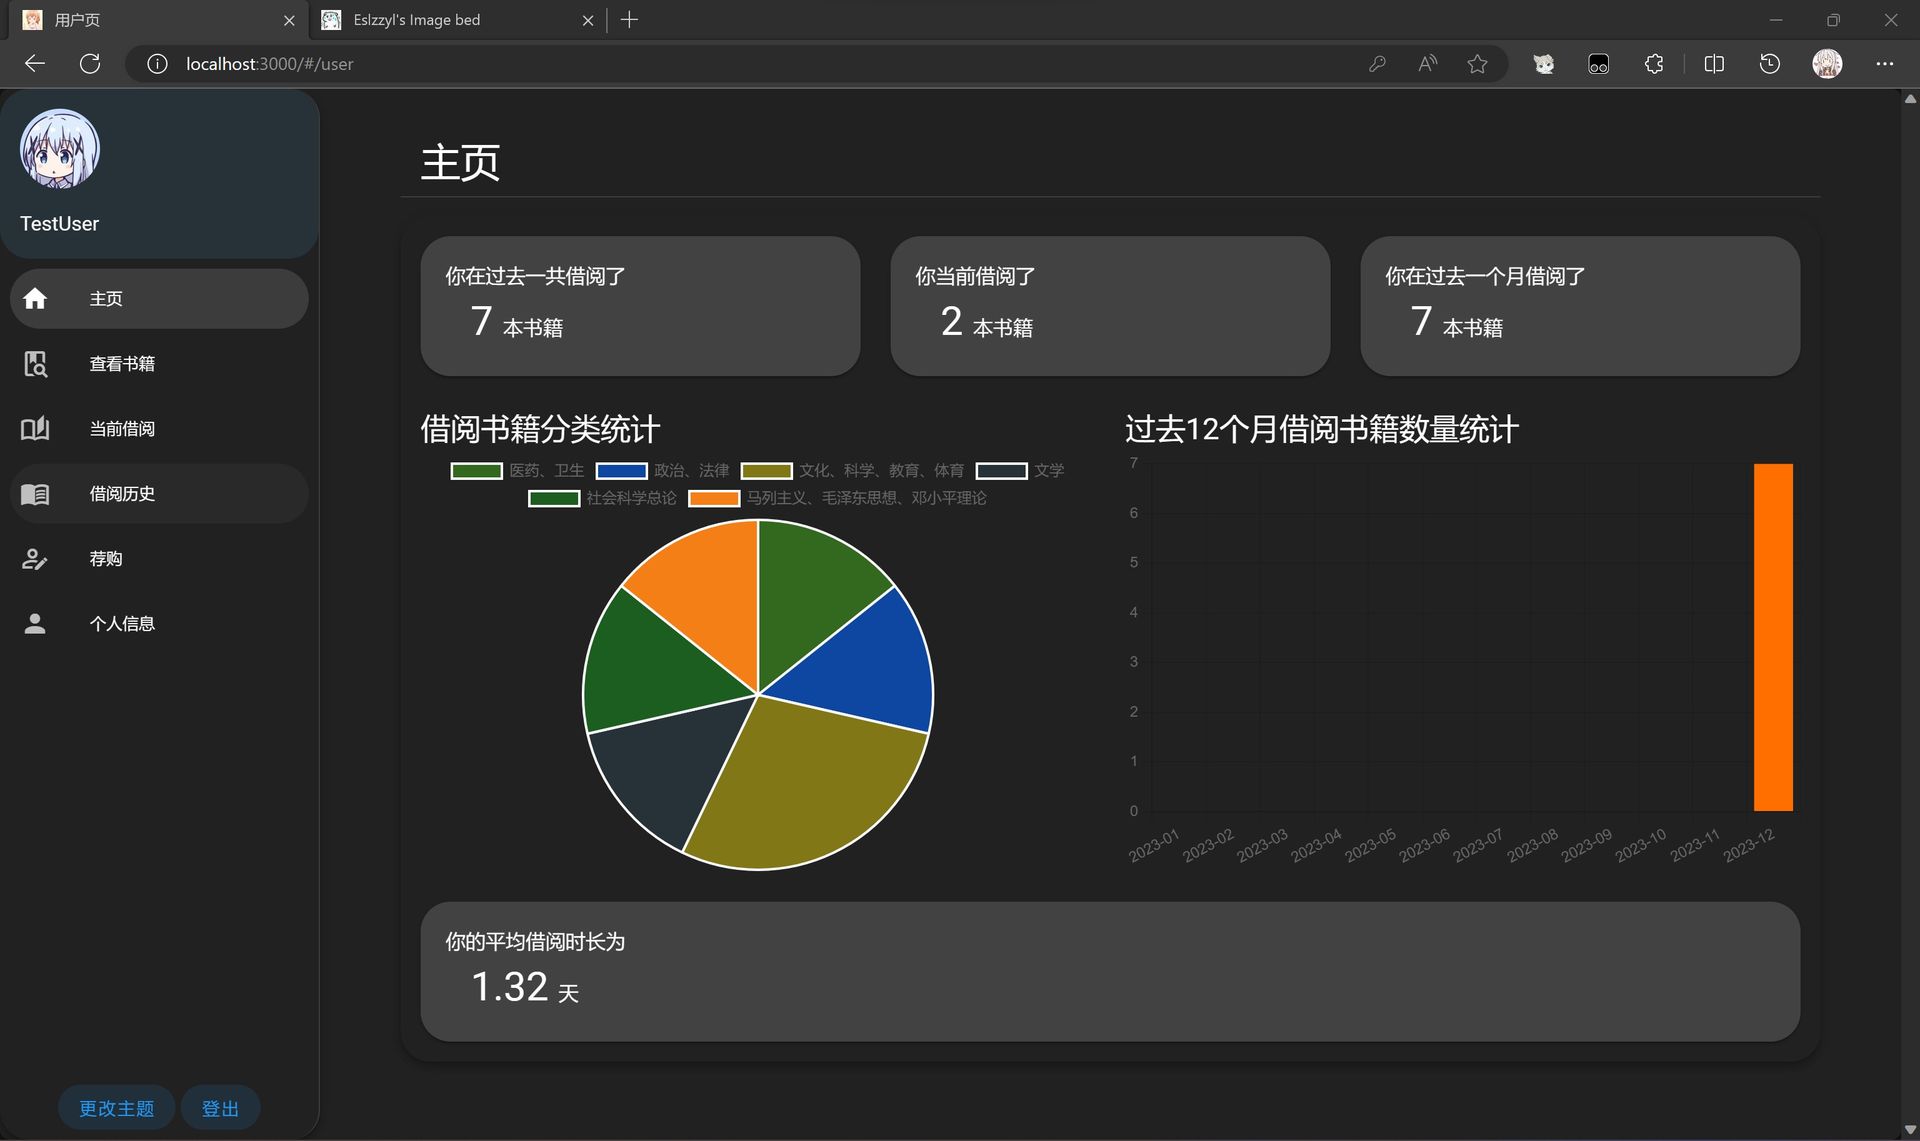1920x1141 pixels.
Task: Click the read aloud icon
Action: tap(1427, 64)
